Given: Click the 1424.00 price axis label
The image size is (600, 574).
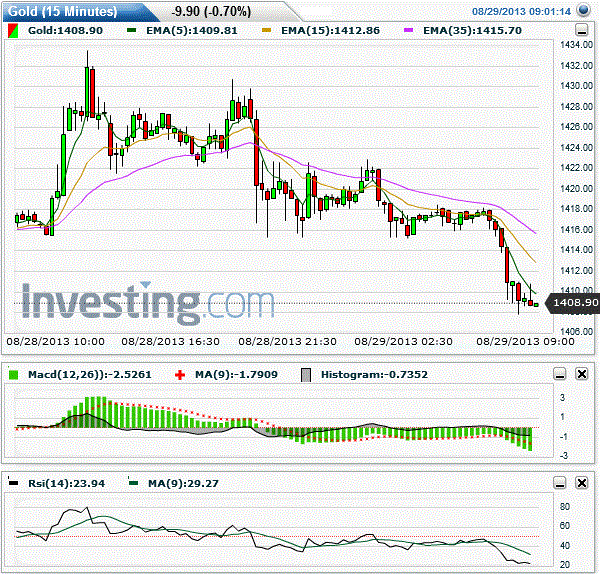Looking at the screenshot, I should 577,147.
